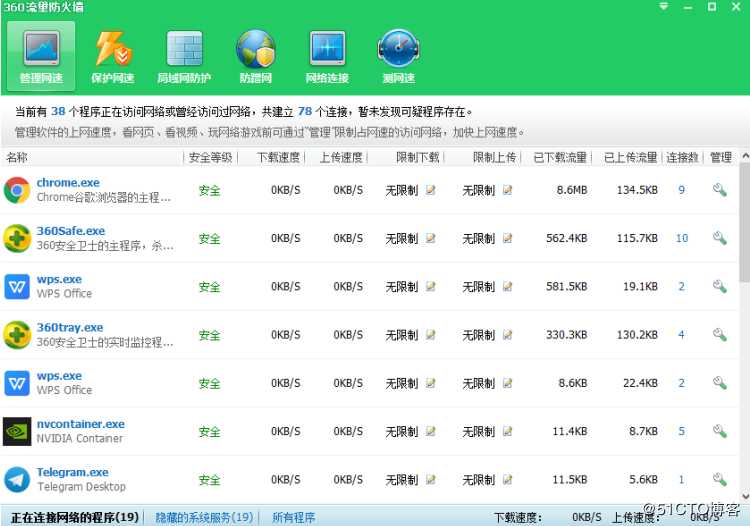The width and height of the screenshot is (750, 526).
Task: Click connection count 10 for 360Safe.exe
Action: (682, 238)
